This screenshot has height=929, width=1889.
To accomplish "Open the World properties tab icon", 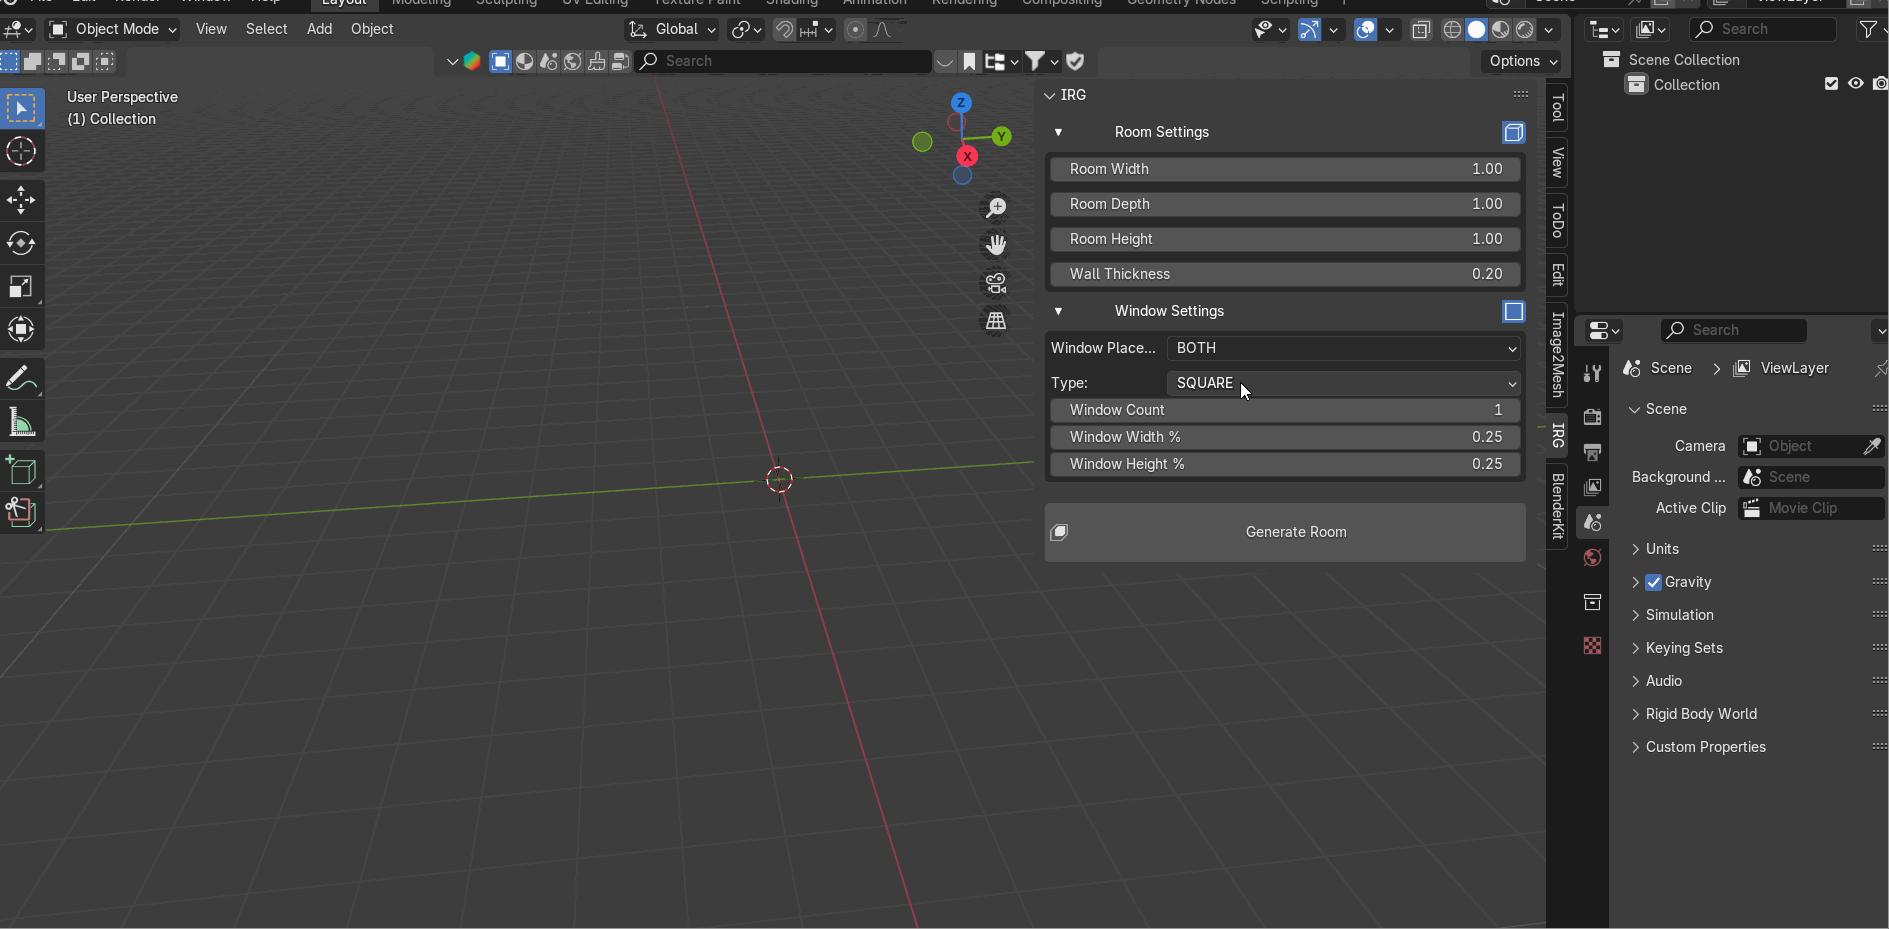I will click(x=1592, y=557).
